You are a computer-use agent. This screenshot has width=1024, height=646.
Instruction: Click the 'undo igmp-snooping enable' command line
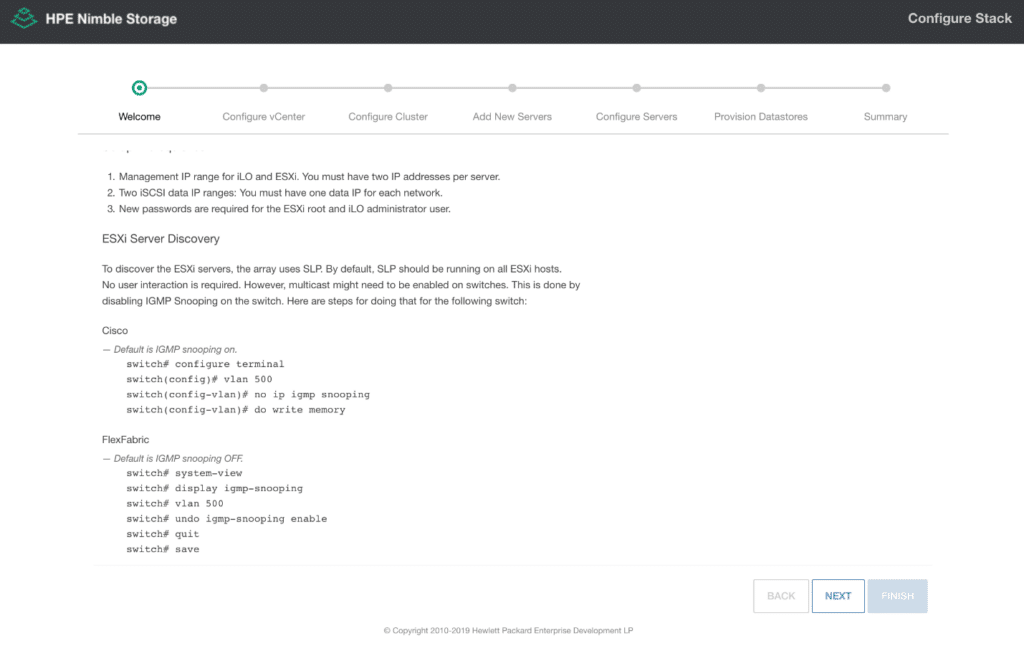pyautogui.click(x=227, y=519)
